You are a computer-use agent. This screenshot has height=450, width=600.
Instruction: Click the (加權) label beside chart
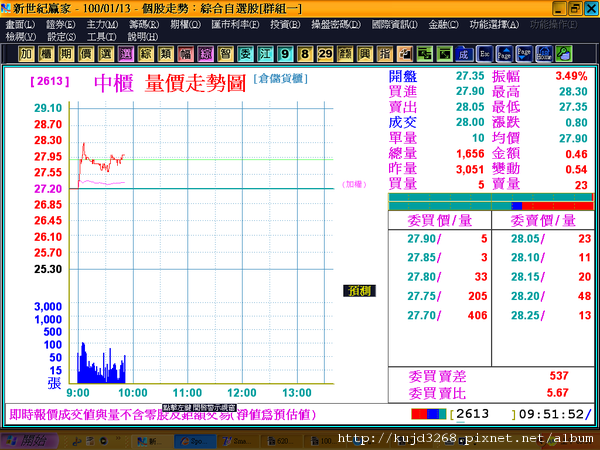354,184
